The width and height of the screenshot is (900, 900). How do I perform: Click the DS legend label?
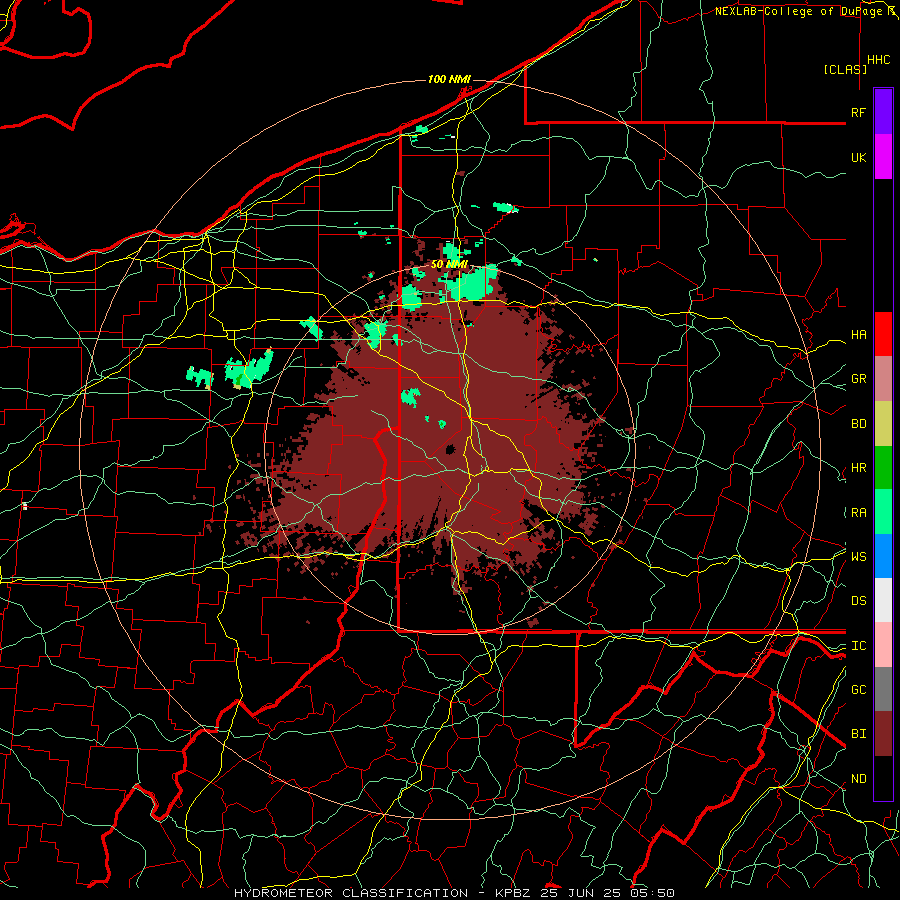pos(858,601)
